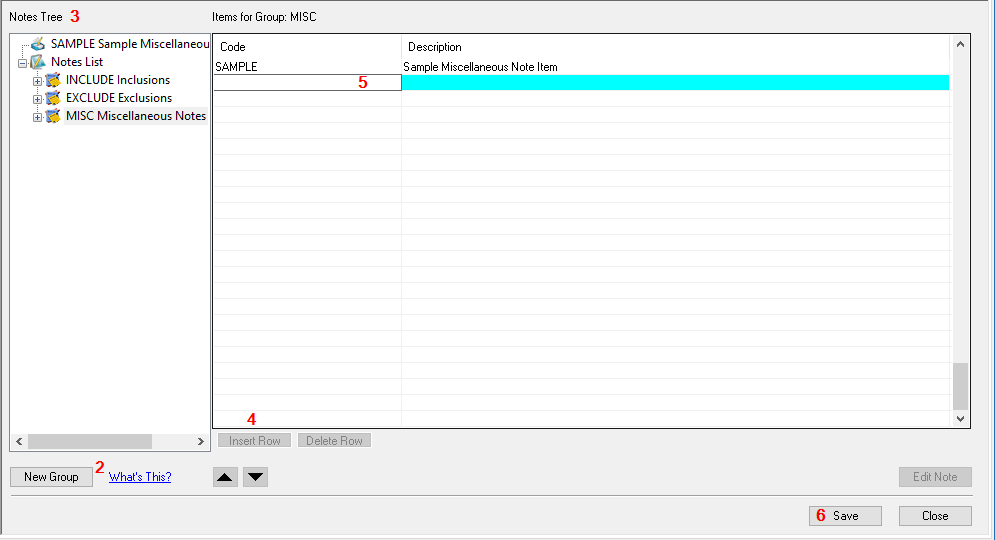Select MISC Miscellaneous Notes group
995x540 pixels.
tap(136, 116)
